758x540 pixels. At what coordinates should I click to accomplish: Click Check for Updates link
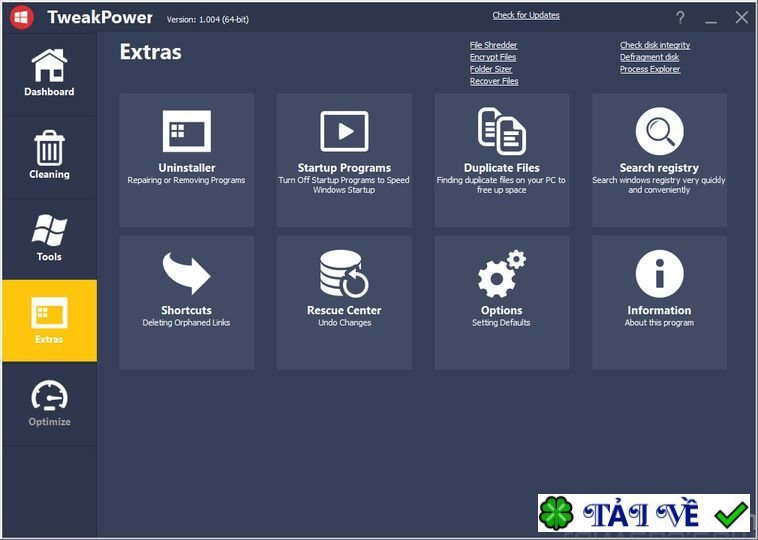[526, 15]
